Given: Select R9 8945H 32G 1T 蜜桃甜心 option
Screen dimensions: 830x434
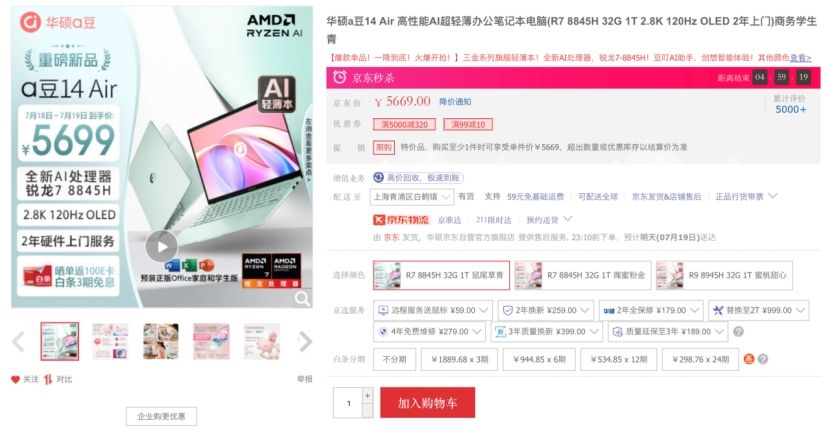Looking at the screenshot, I should pos(724,275).
